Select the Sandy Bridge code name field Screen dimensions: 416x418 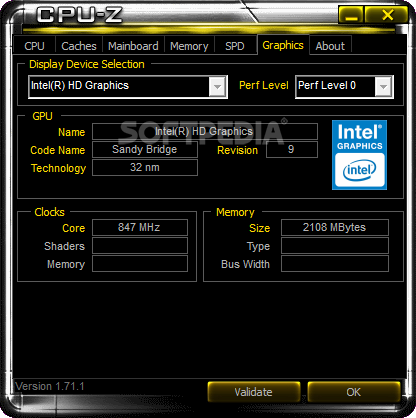tap(145, 149)
